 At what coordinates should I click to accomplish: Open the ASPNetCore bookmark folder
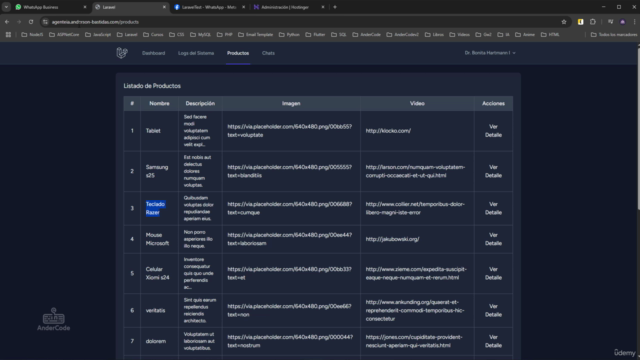coord(64,35)
